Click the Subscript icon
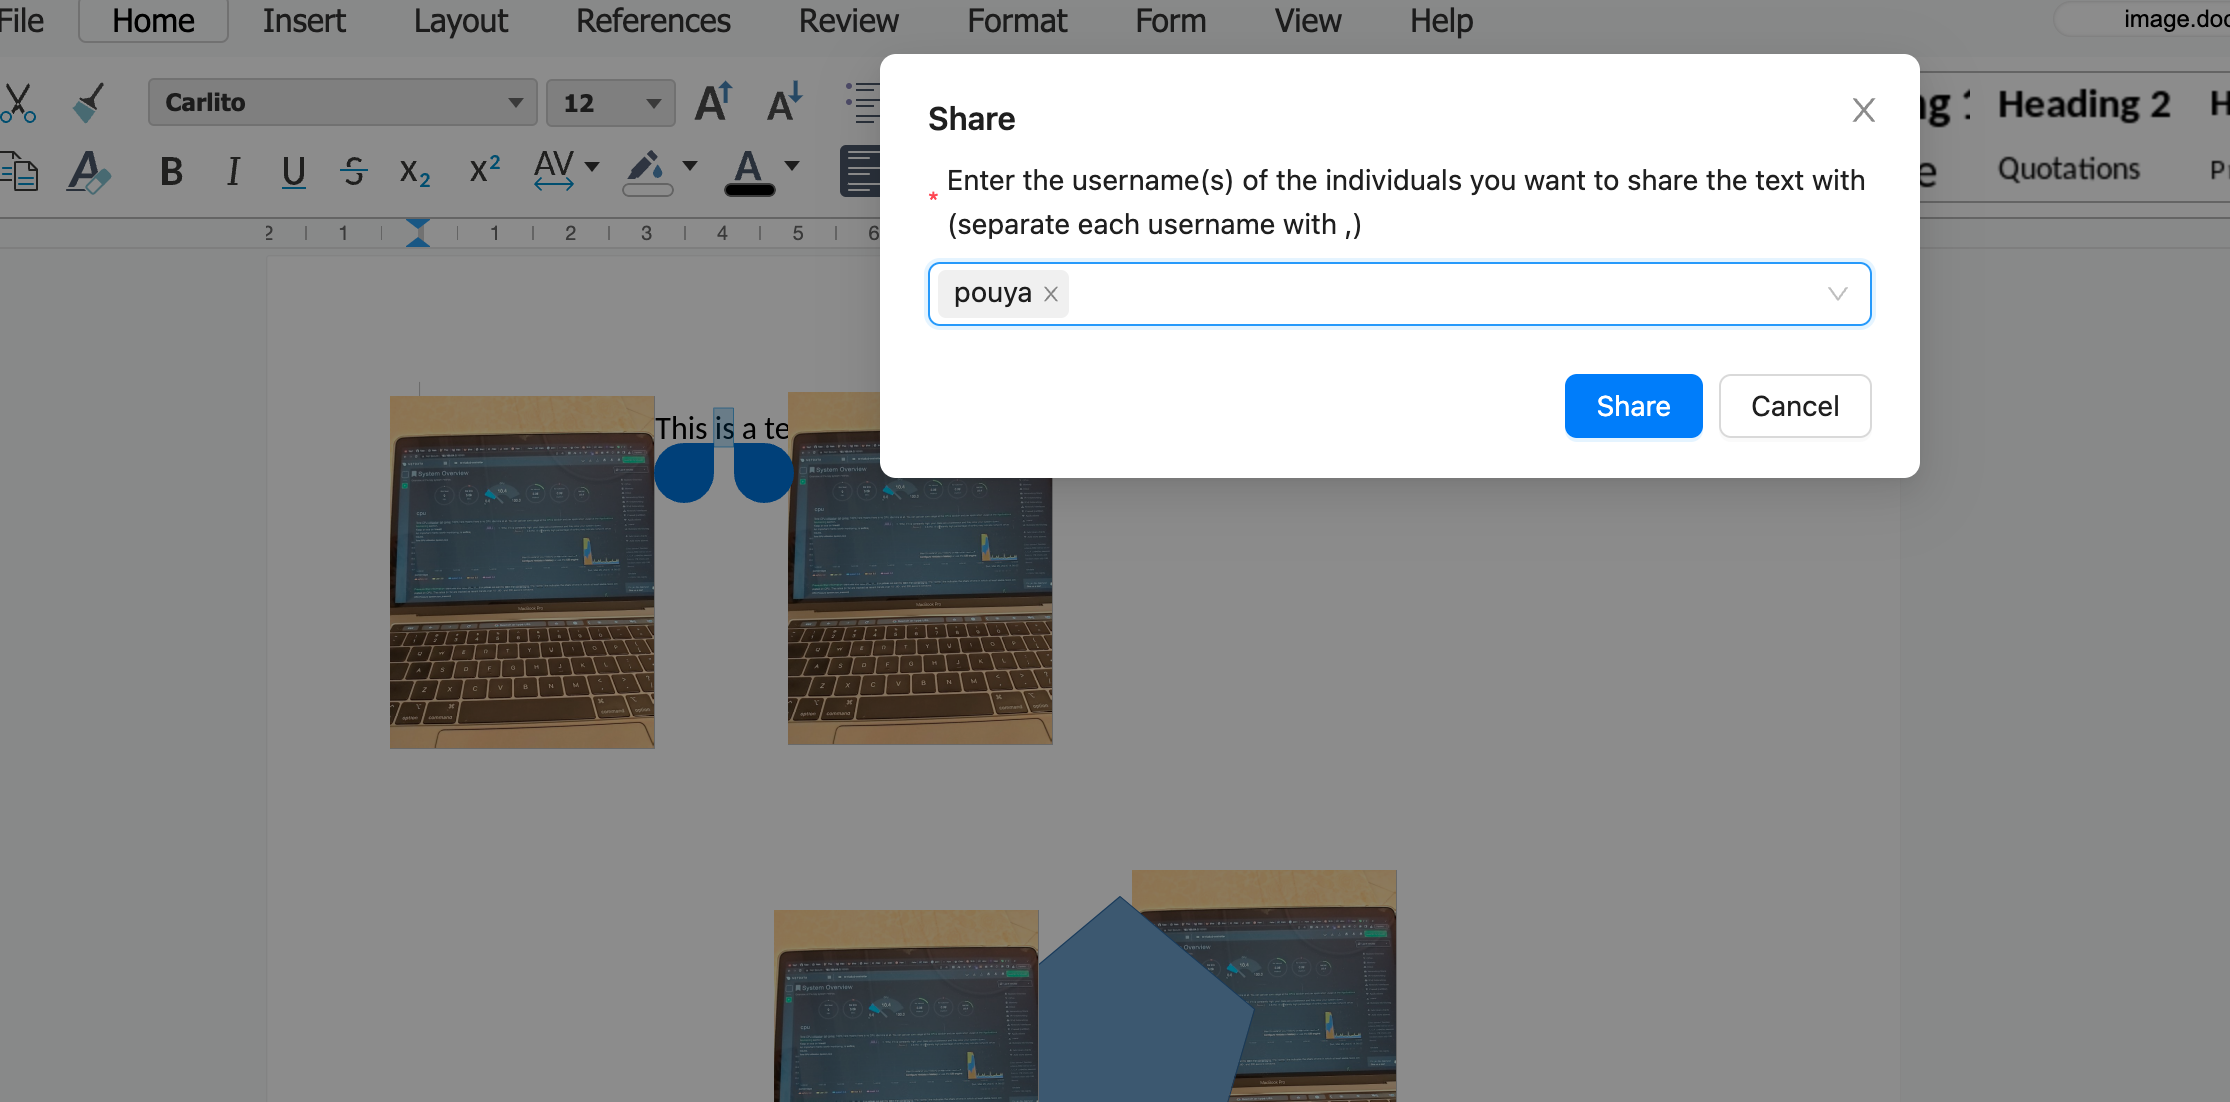The height and width of the screenshot is (1102, 2230). point(414,172)
